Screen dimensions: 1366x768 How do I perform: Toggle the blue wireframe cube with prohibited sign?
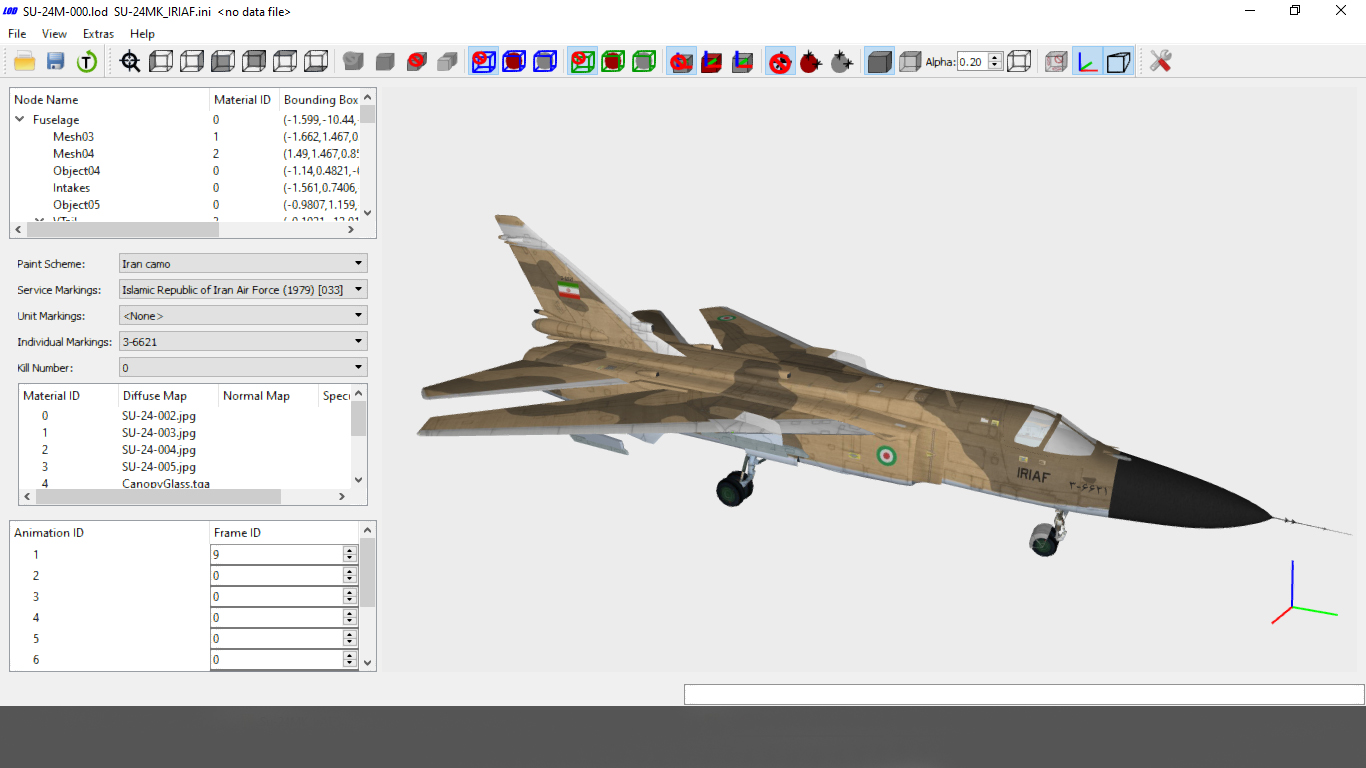pos(483,61)
